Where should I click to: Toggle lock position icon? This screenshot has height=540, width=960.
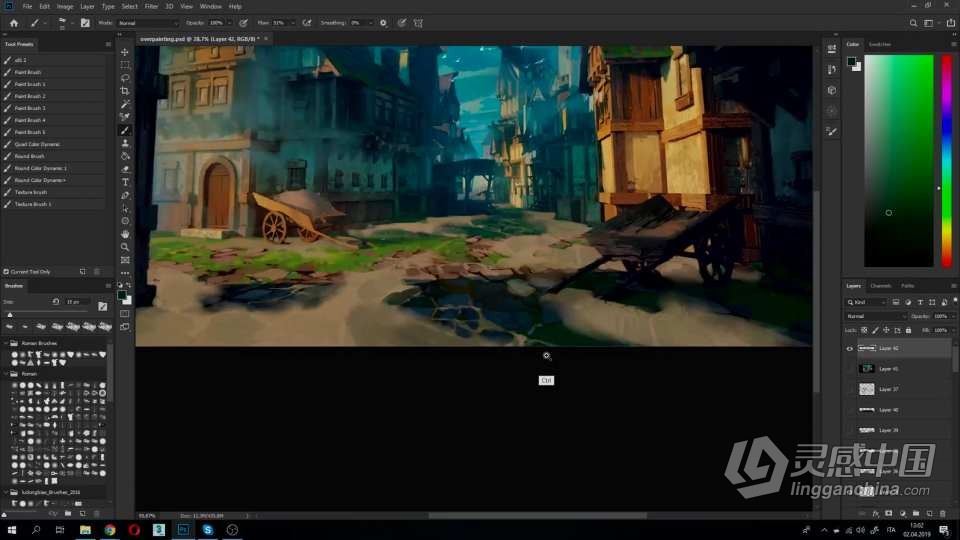tap(886, 330)
